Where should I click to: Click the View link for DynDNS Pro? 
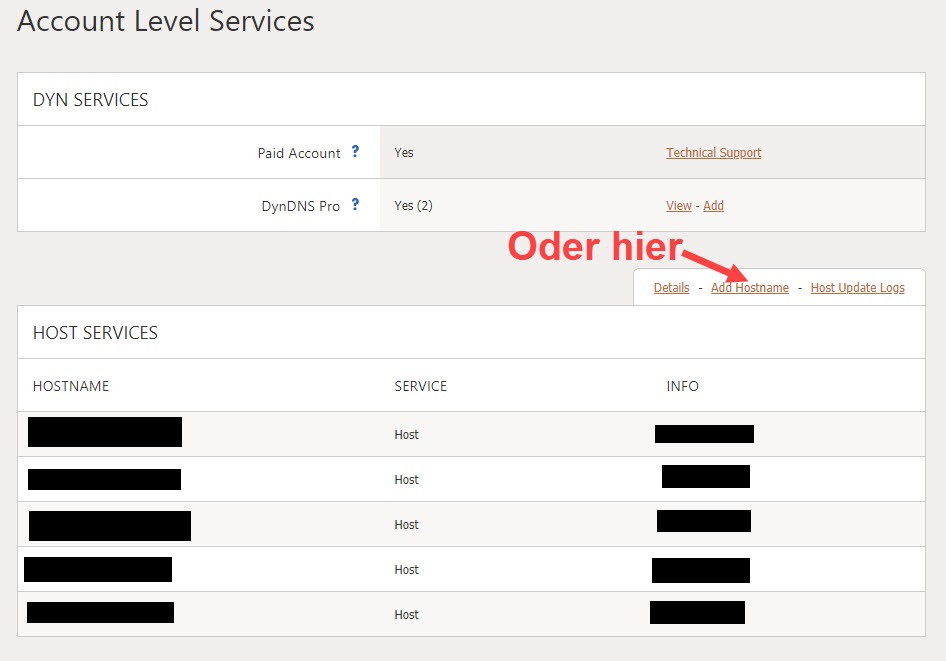pyautogui.click(x=678, y=206)
